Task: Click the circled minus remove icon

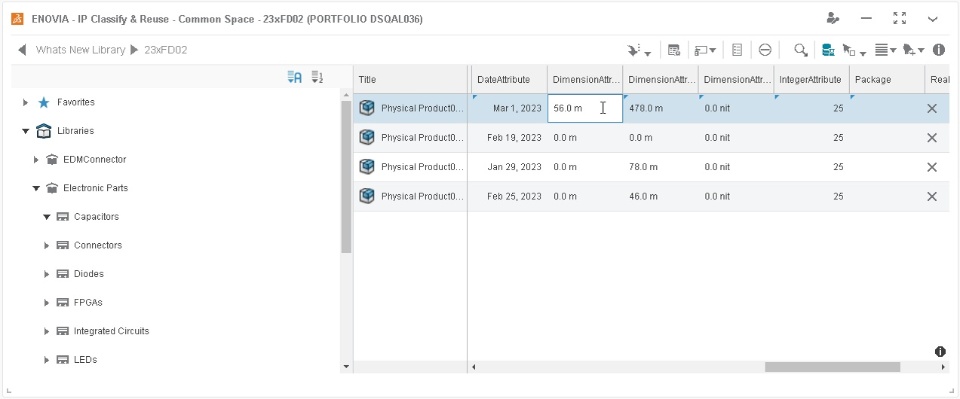Action: 765,50
